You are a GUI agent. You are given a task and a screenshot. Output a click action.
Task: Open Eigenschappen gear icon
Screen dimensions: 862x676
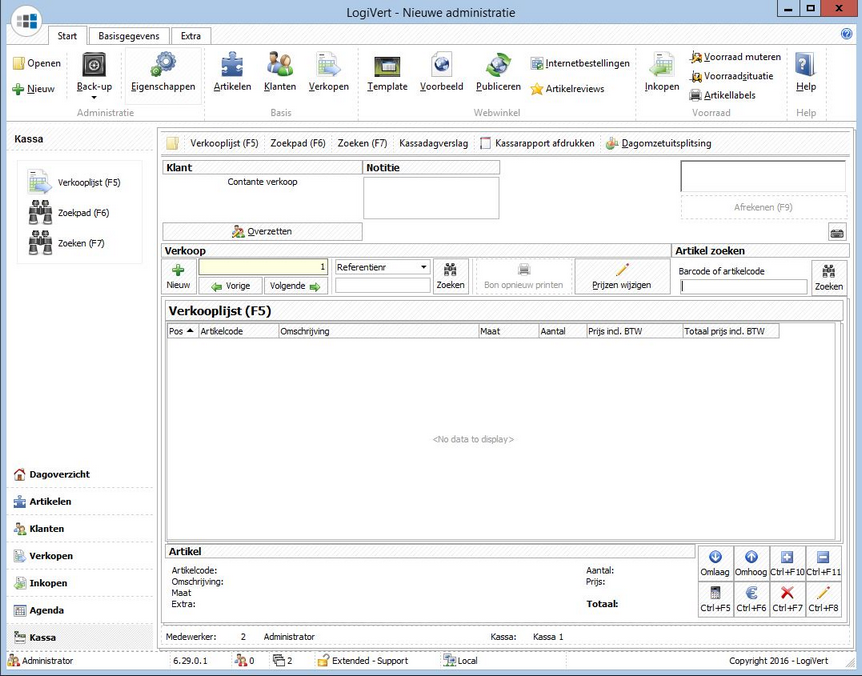[x=163, y=73]
